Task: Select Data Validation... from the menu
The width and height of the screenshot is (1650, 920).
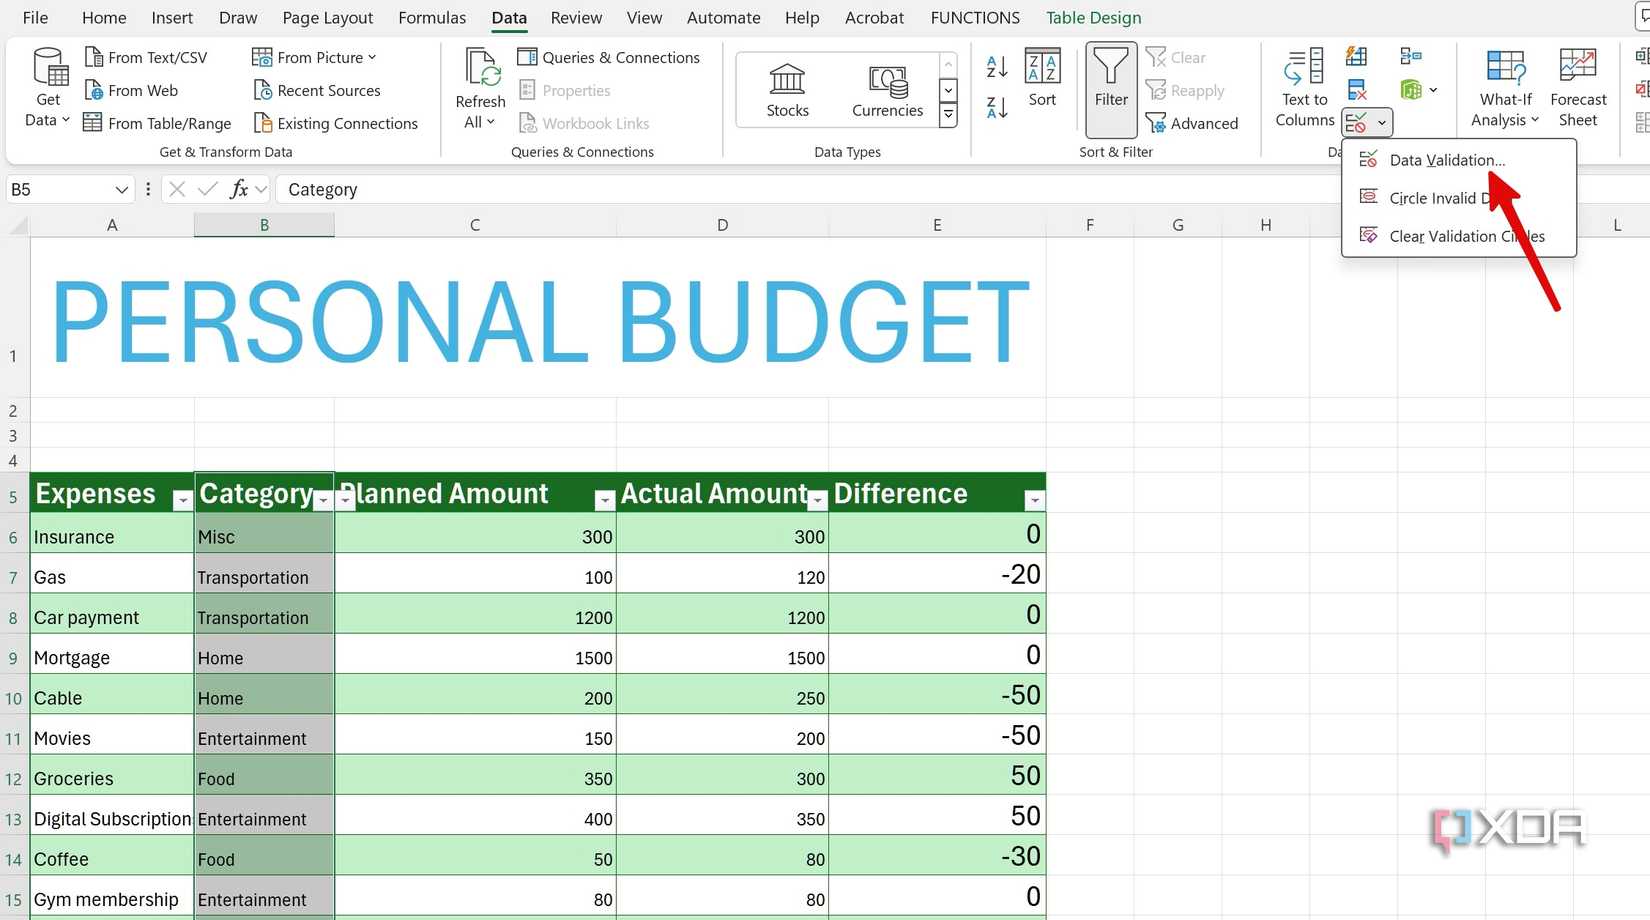Action: [x=1446, y=160]
